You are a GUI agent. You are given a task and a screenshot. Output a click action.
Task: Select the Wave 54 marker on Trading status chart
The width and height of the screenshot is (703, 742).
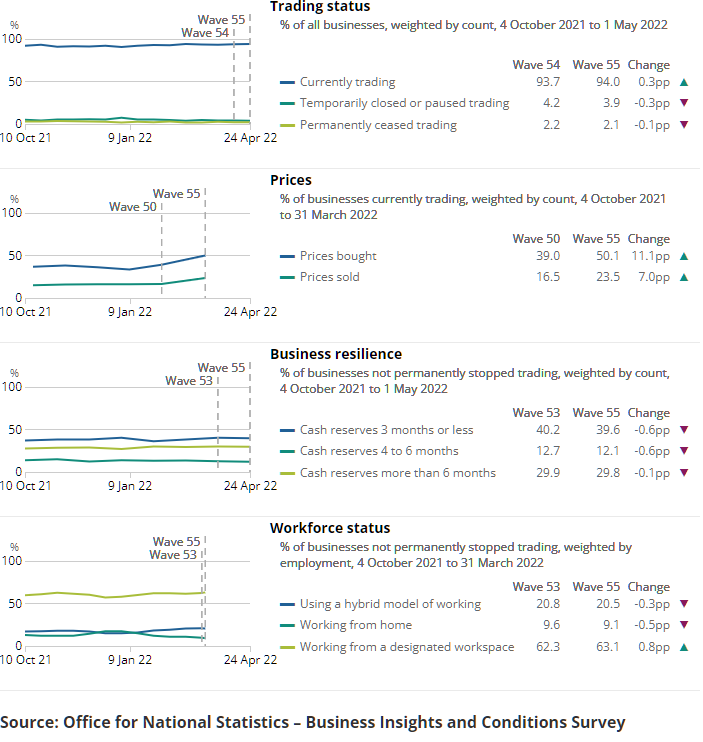(x=205, y=33)
